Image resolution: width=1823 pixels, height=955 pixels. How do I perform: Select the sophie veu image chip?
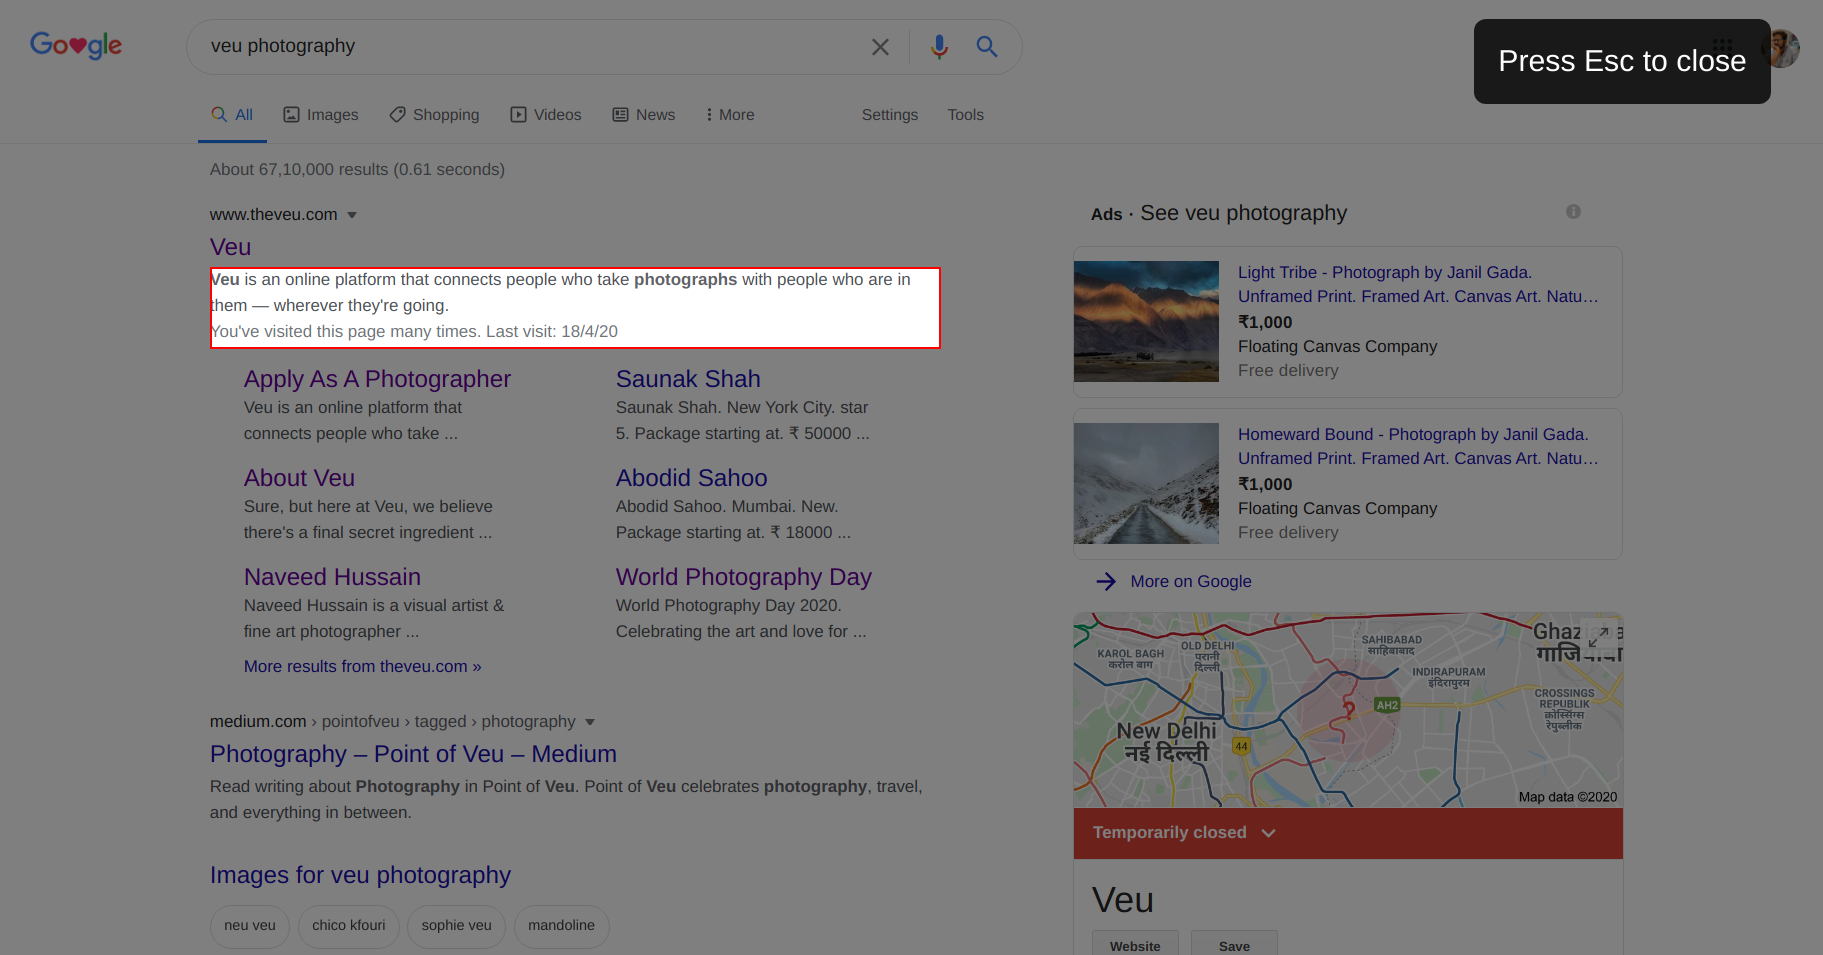[x=456, y=926]
